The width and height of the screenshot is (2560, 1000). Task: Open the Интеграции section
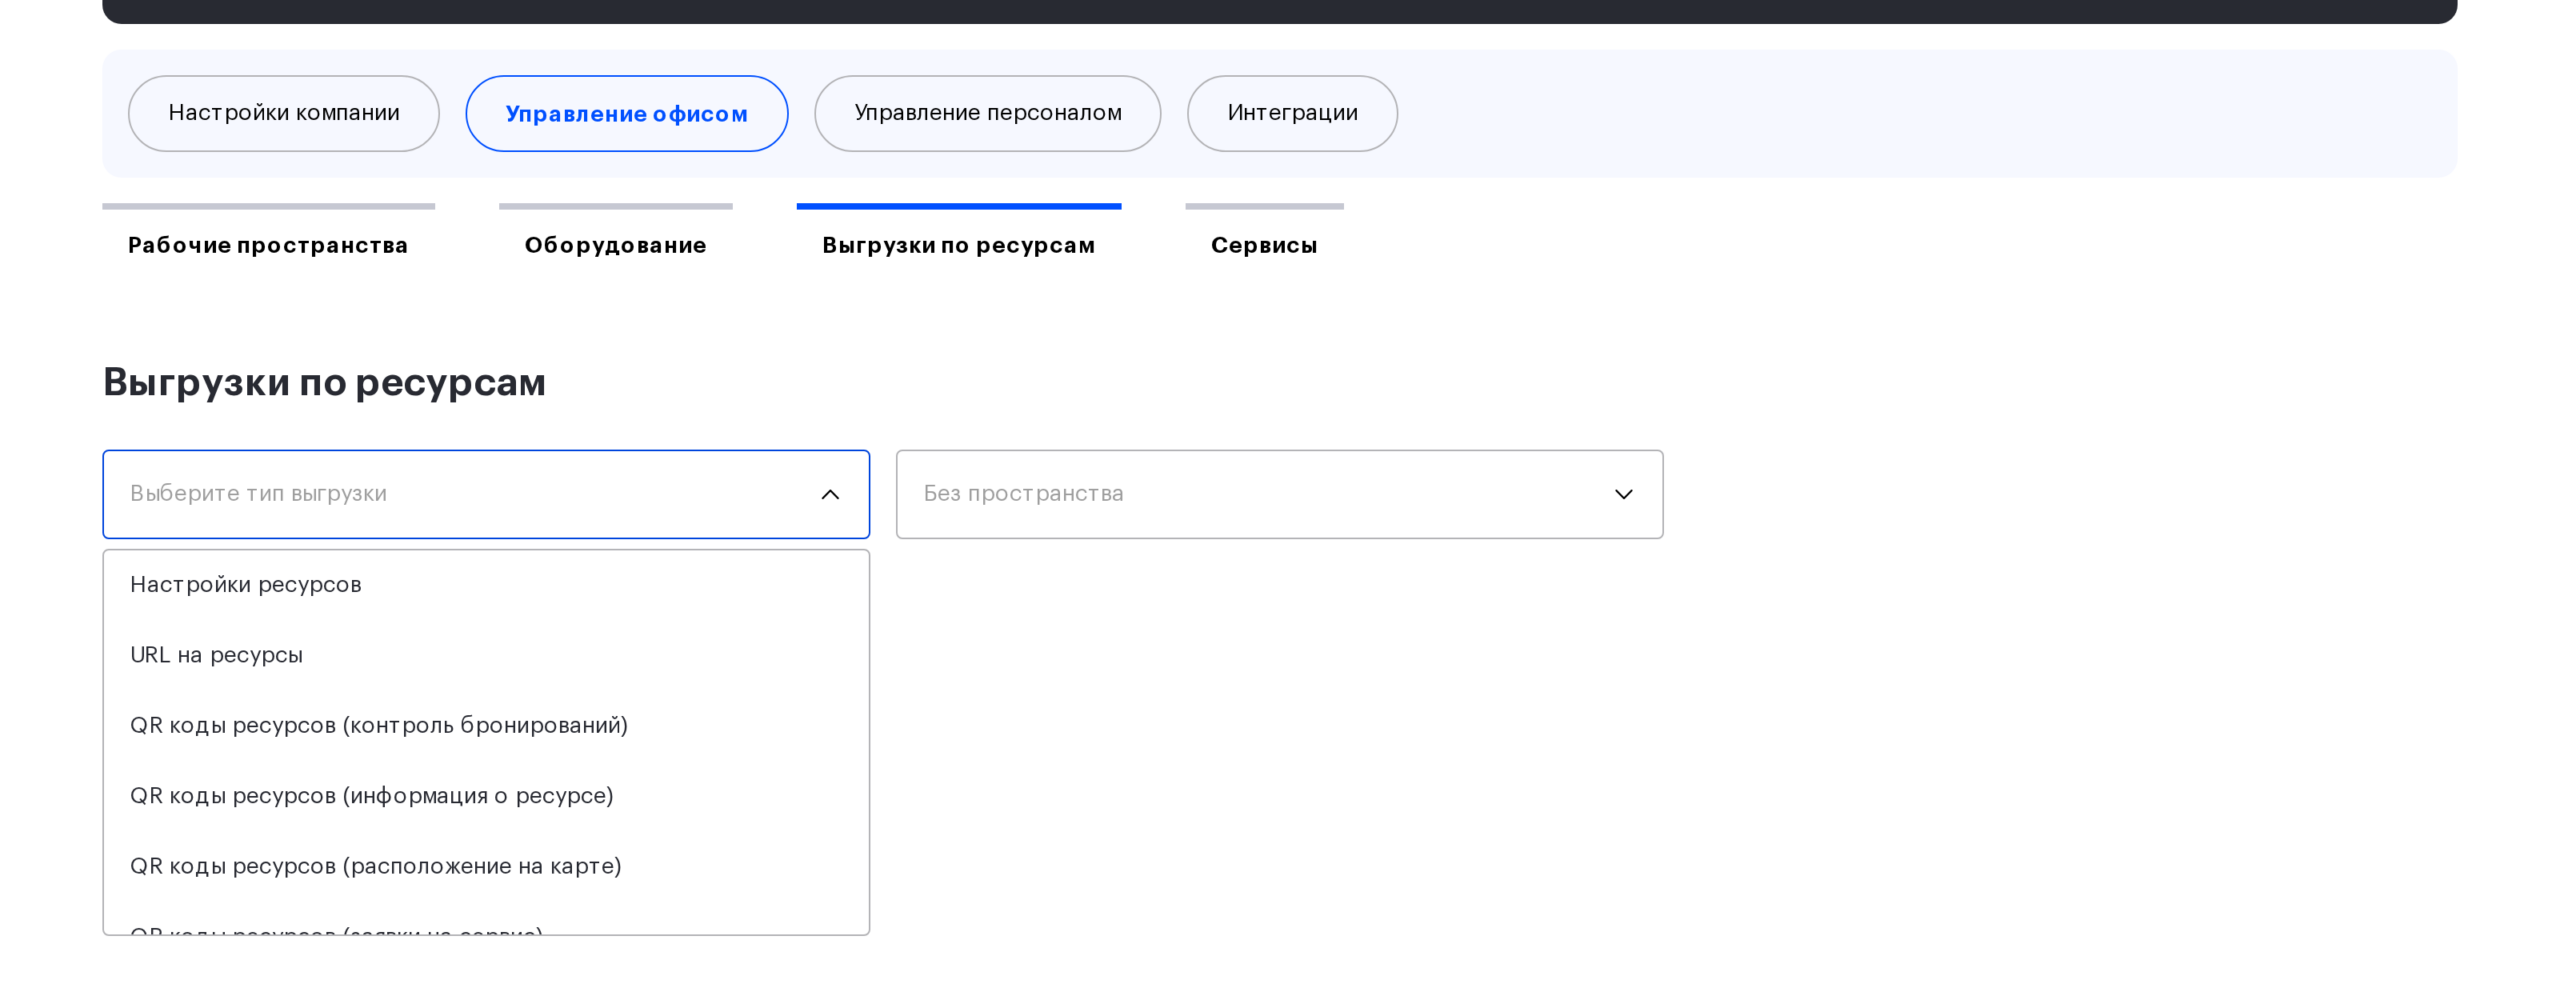tap(1292, 113)
